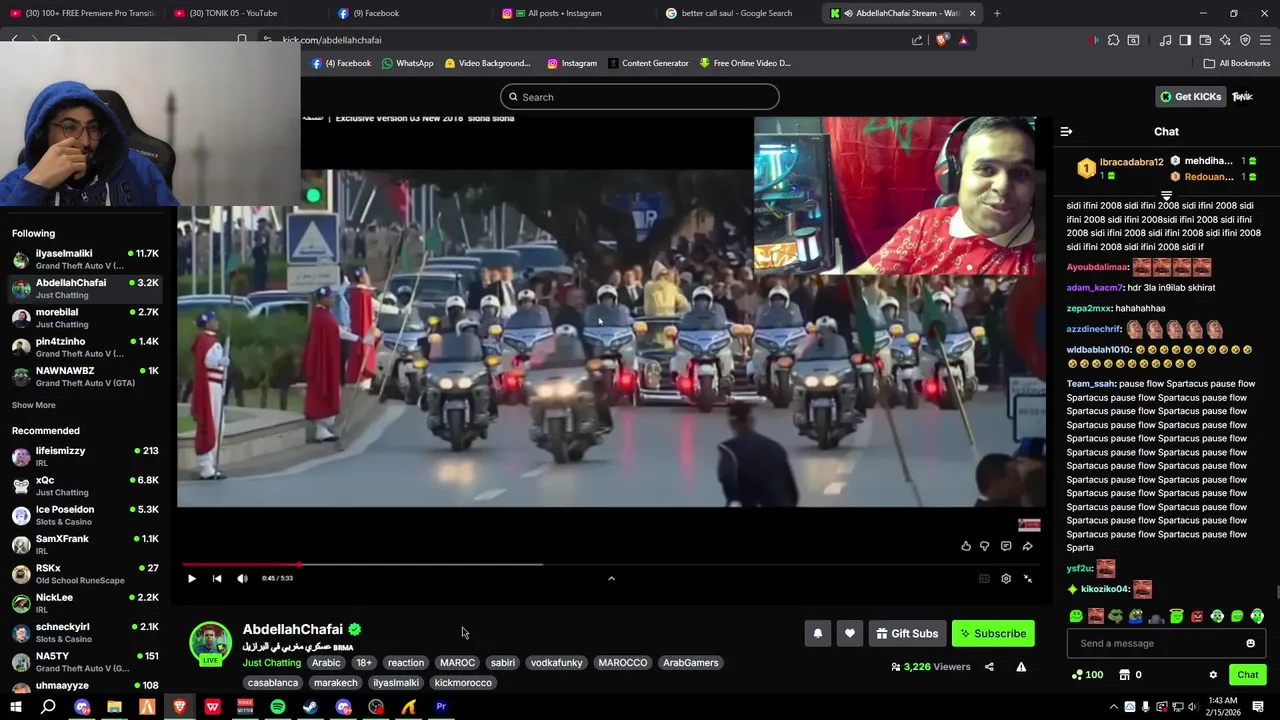Share the embedded video with arrow icon
The width and height of the screenshot is (1280, 720).
coord(1027,546)
